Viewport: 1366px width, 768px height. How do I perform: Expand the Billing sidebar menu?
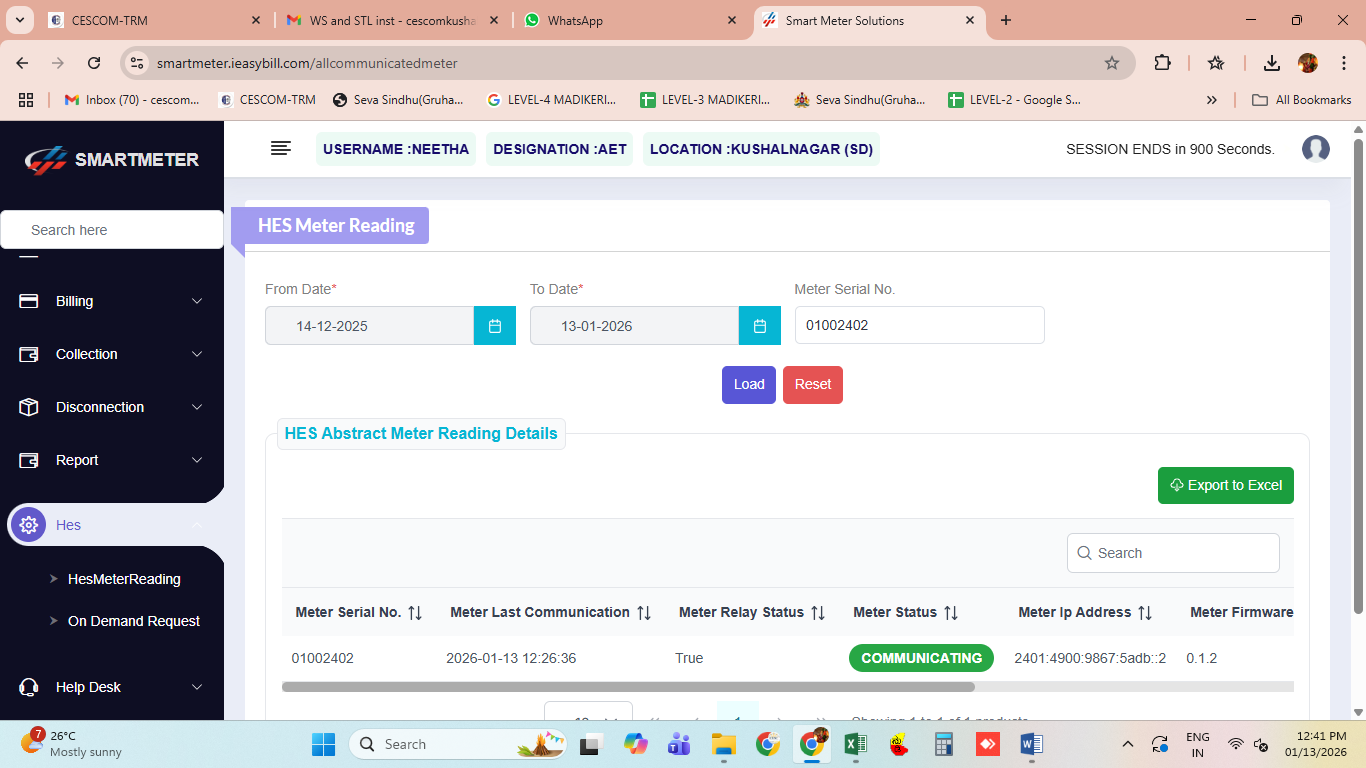point(112,301)
